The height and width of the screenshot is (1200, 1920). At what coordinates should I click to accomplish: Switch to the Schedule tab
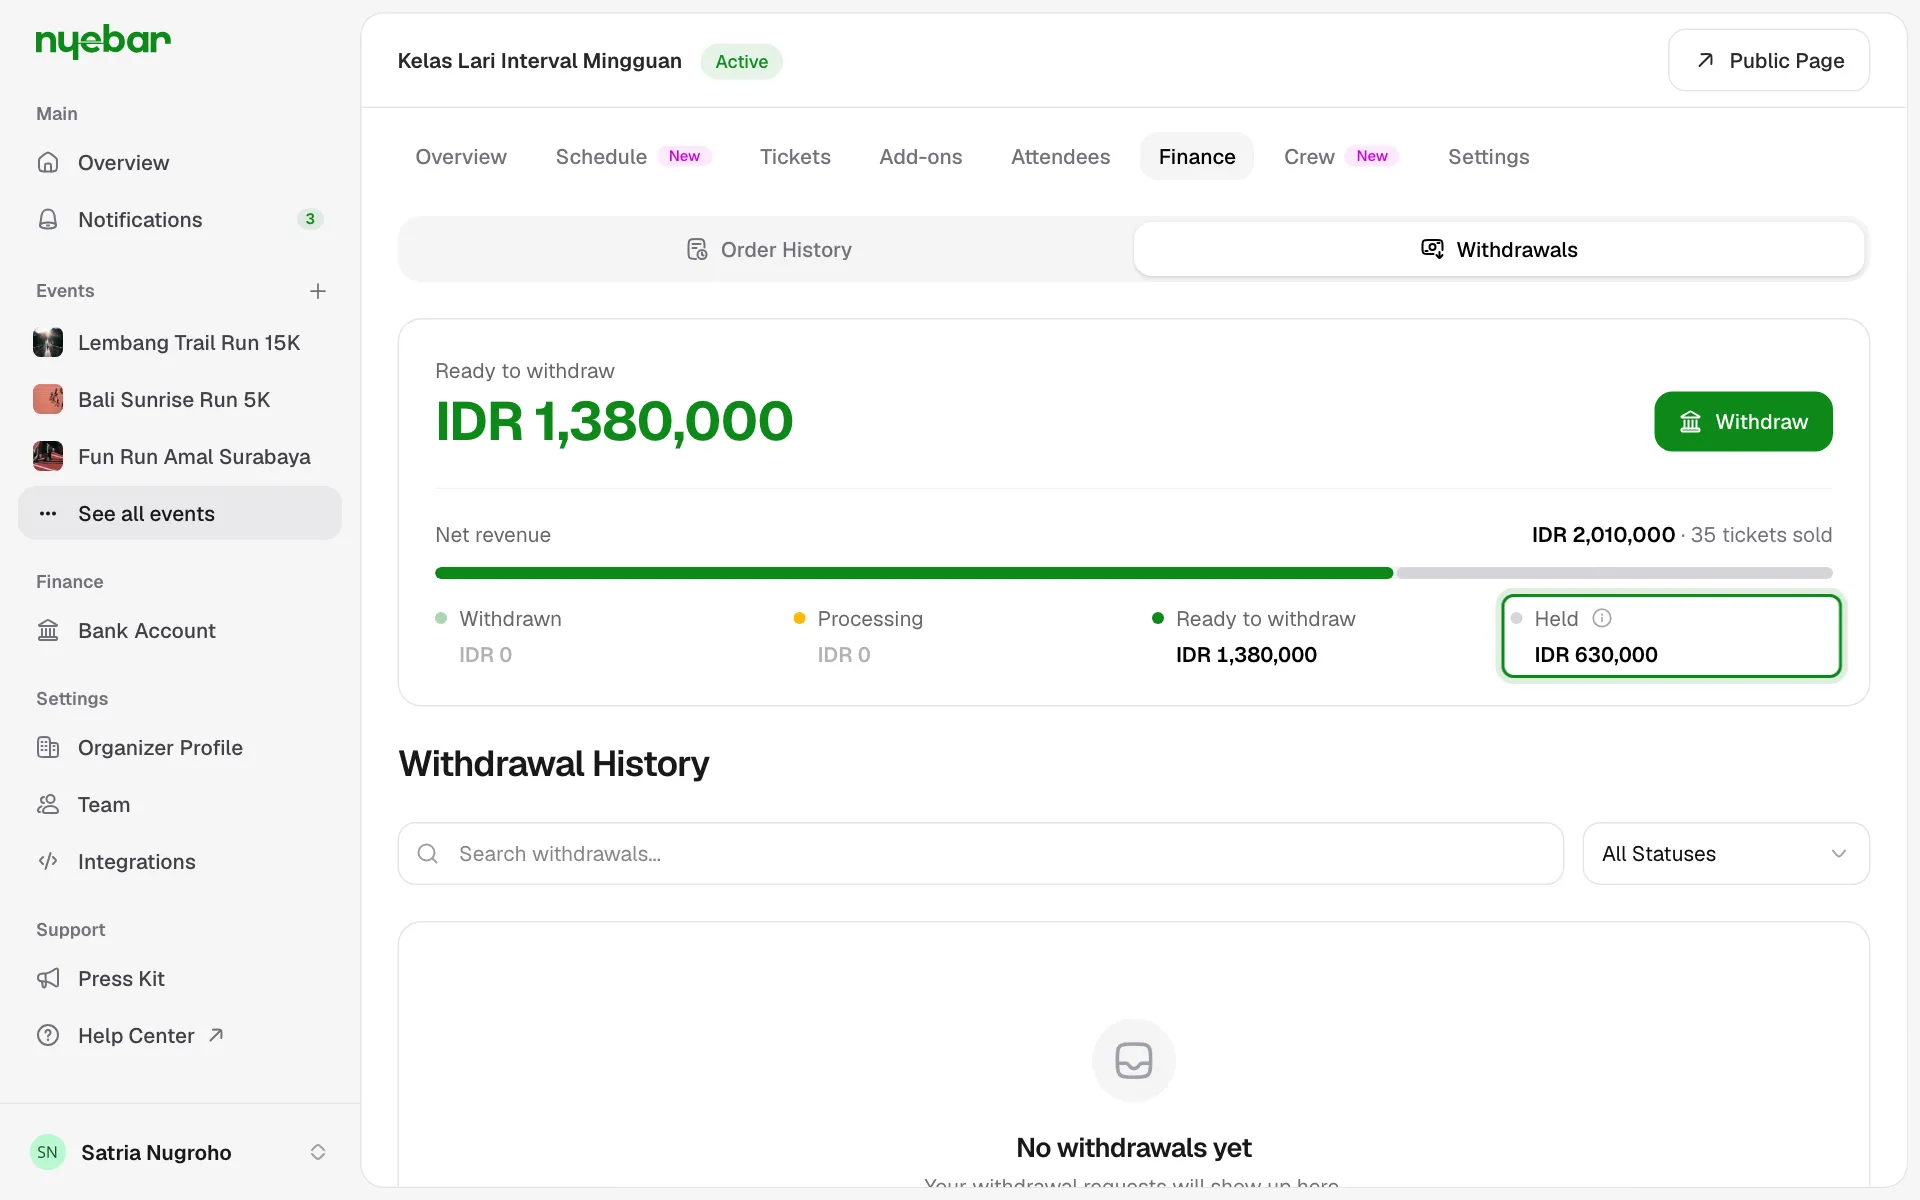click(633, 157)
